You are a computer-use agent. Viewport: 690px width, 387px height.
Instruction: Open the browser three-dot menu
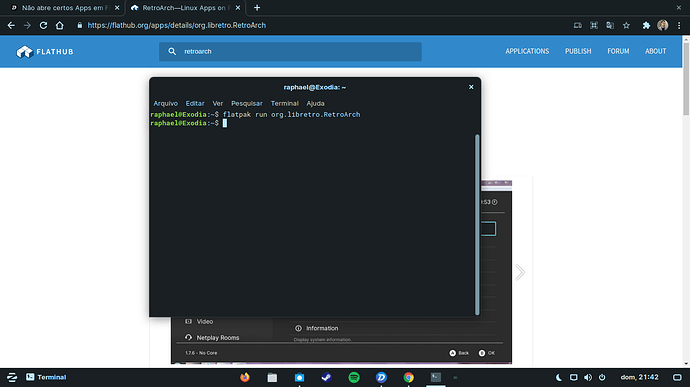[x=679, y=26]
